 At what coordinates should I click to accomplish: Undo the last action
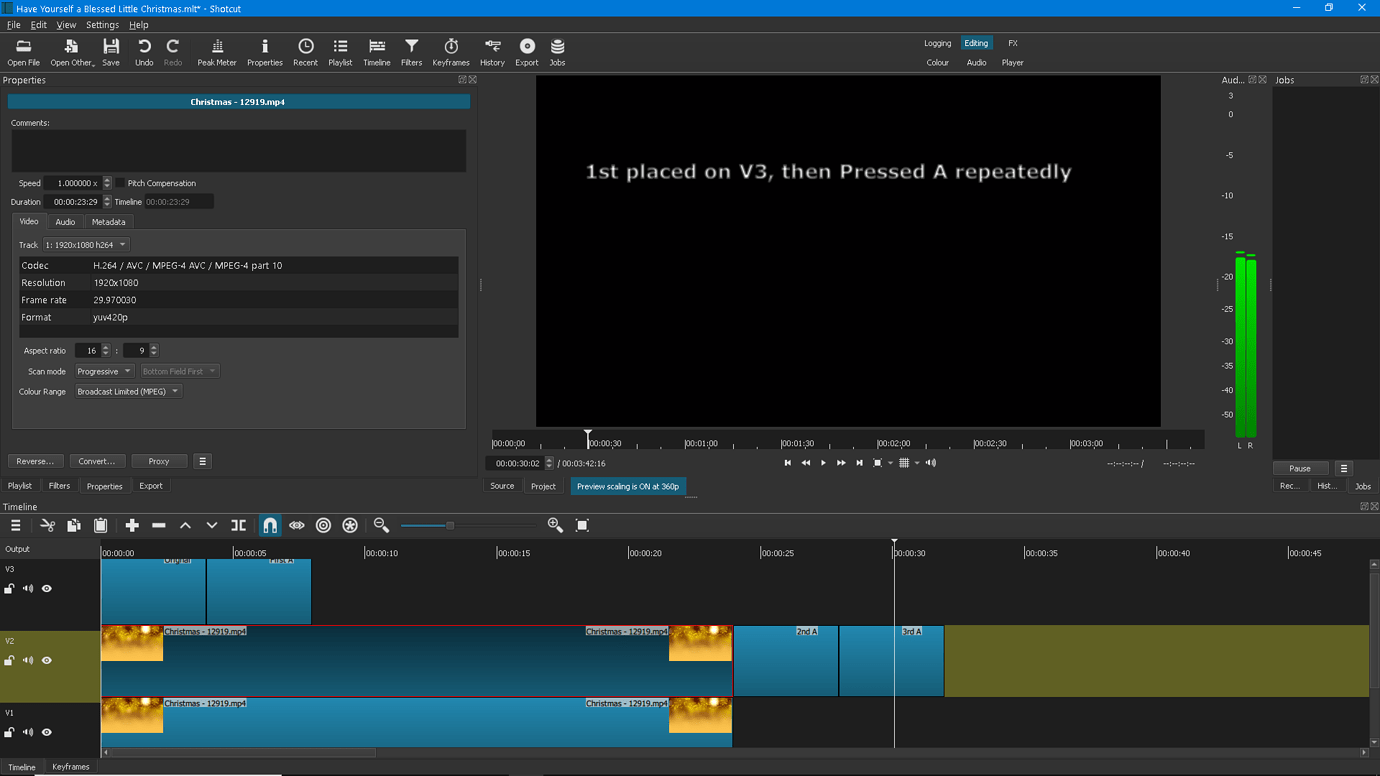pyautogui.click(x=144, y=52)
